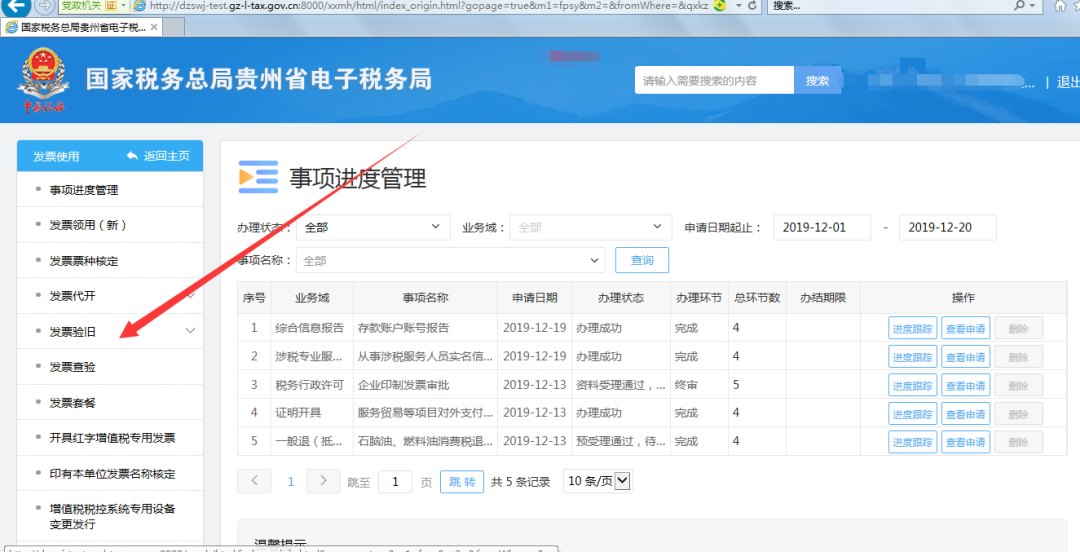Click 预受理通过 status cell
Viewport: 1080px width, 552px height.
pos(621,441)
